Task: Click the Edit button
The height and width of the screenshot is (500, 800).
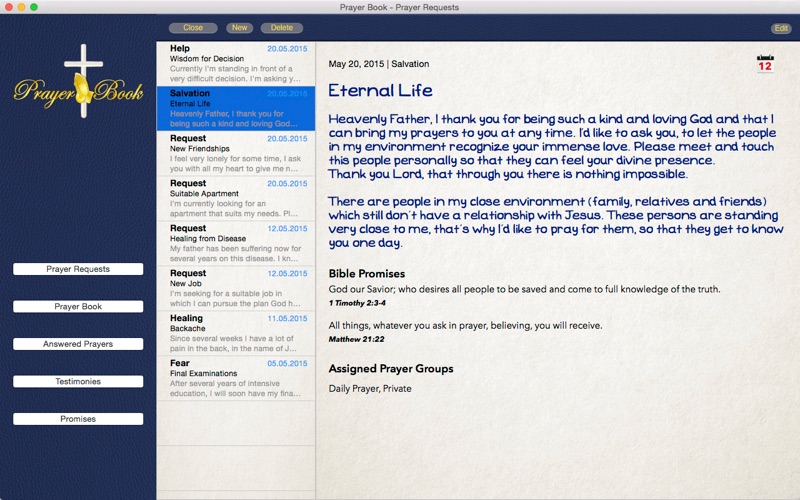Action: [x=781, y=28]
